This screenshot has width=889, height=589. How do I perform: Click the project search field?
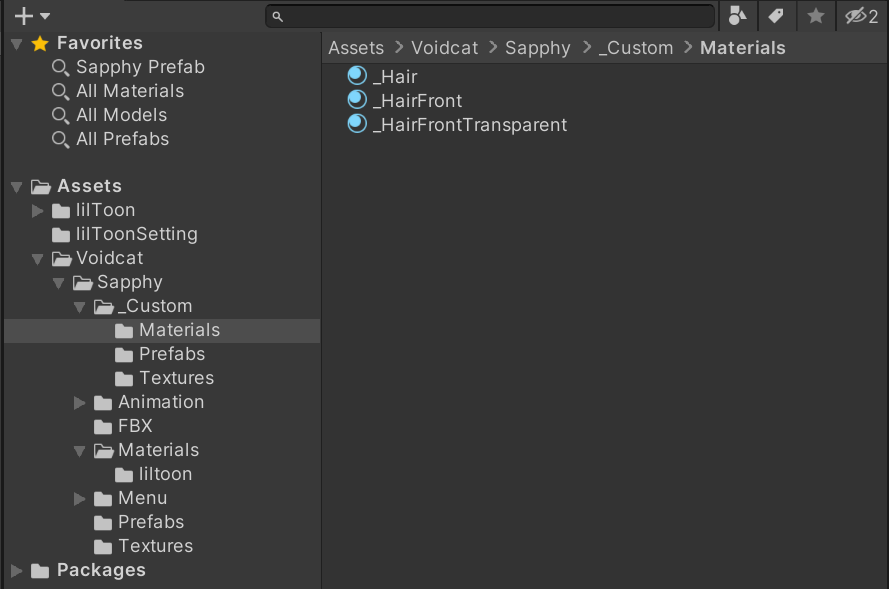pos(490,16)
